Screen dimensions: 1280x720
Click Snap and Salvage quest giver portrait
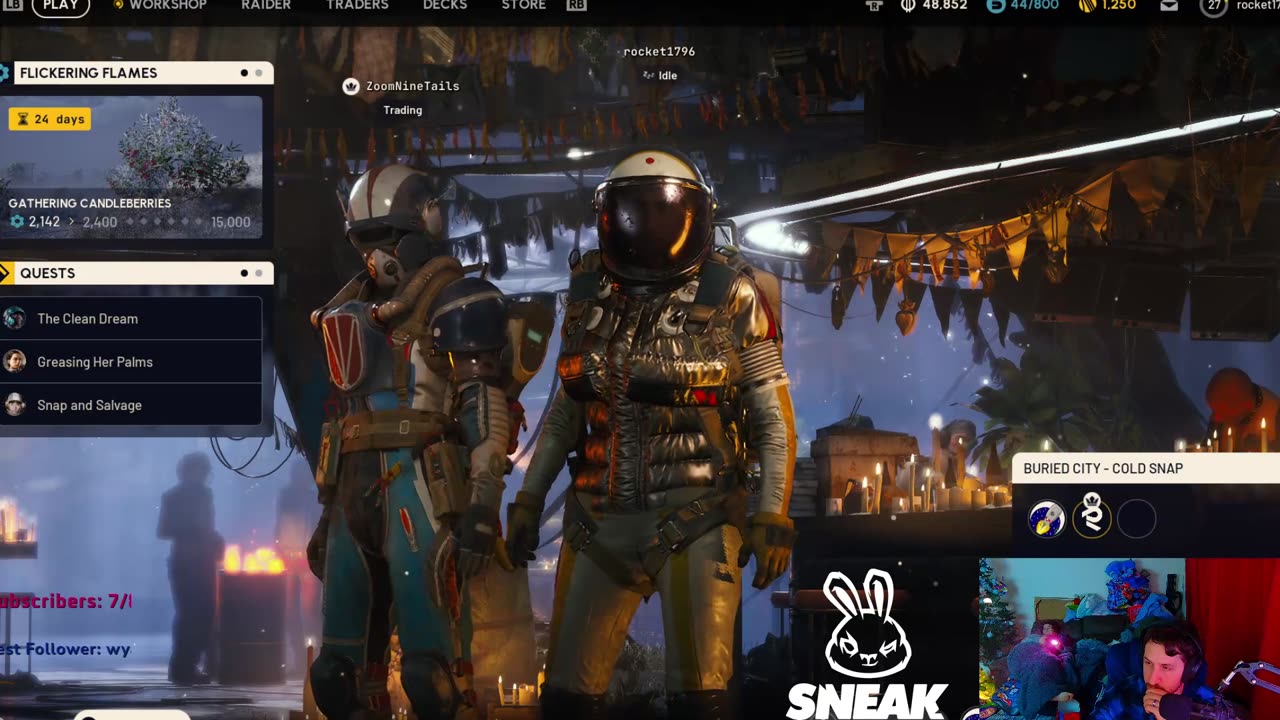point(14,404)
